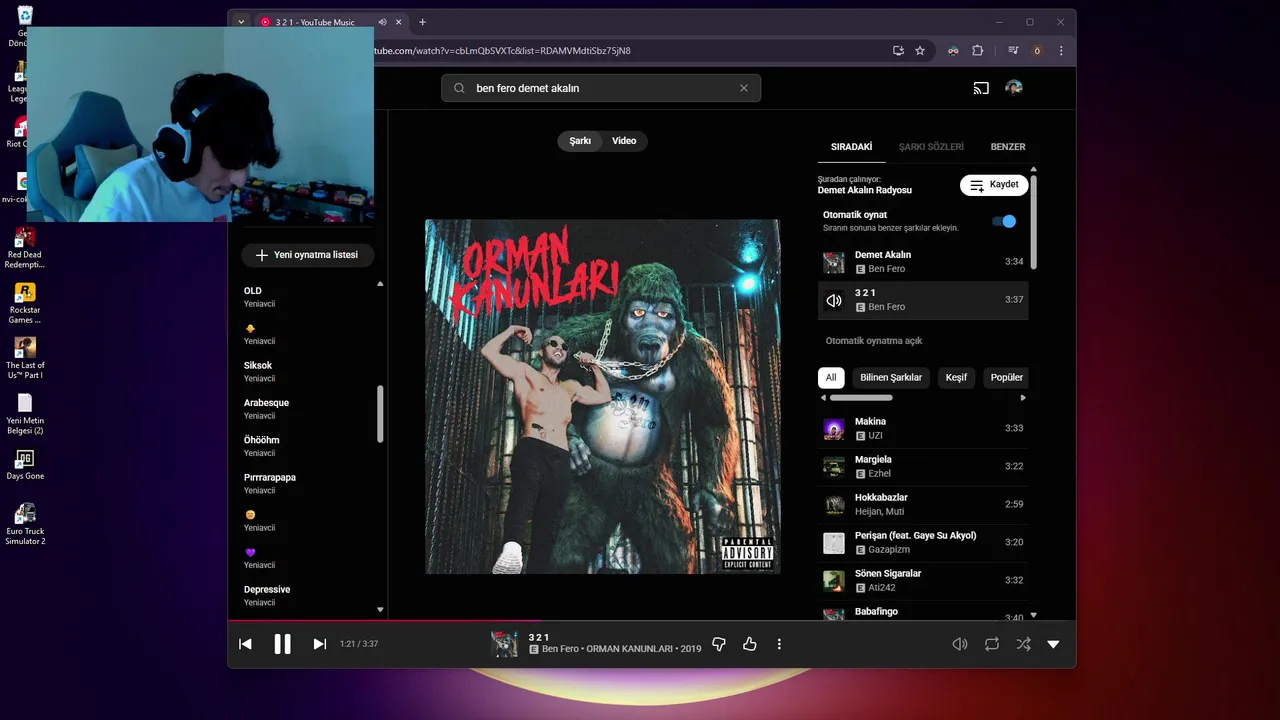The image size is (1280, 720).
Task: Clear the search box text
Action: pos(743,88)
